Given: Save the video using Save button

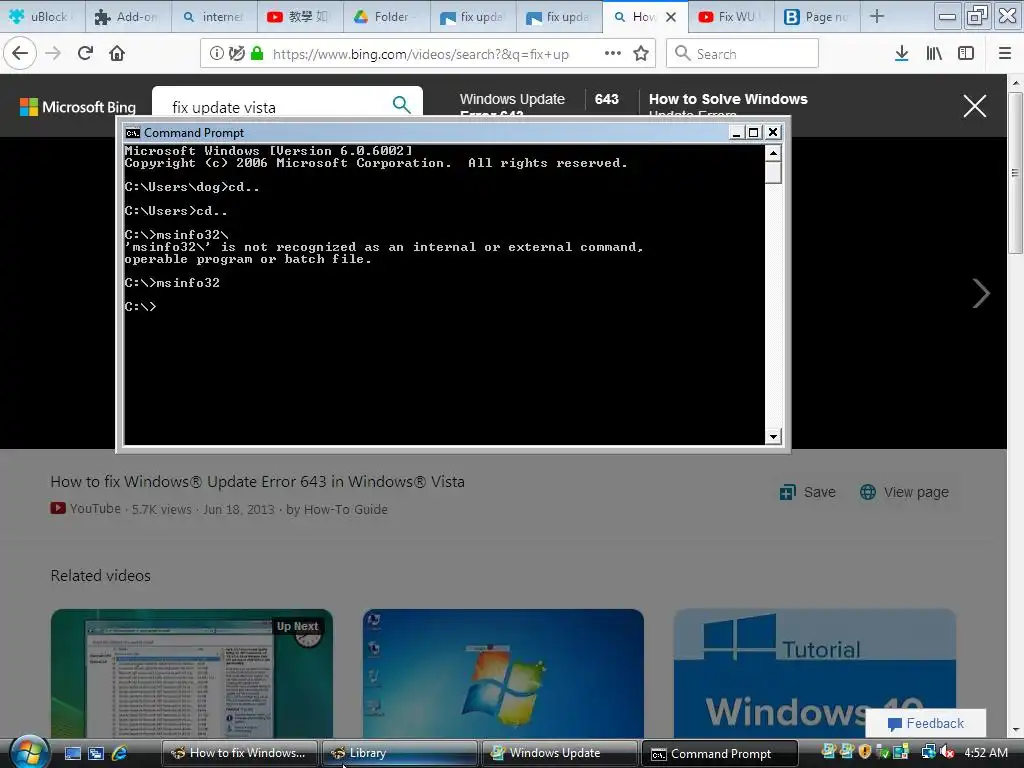Looking at the screenshot, I should [x=808, y=492].
